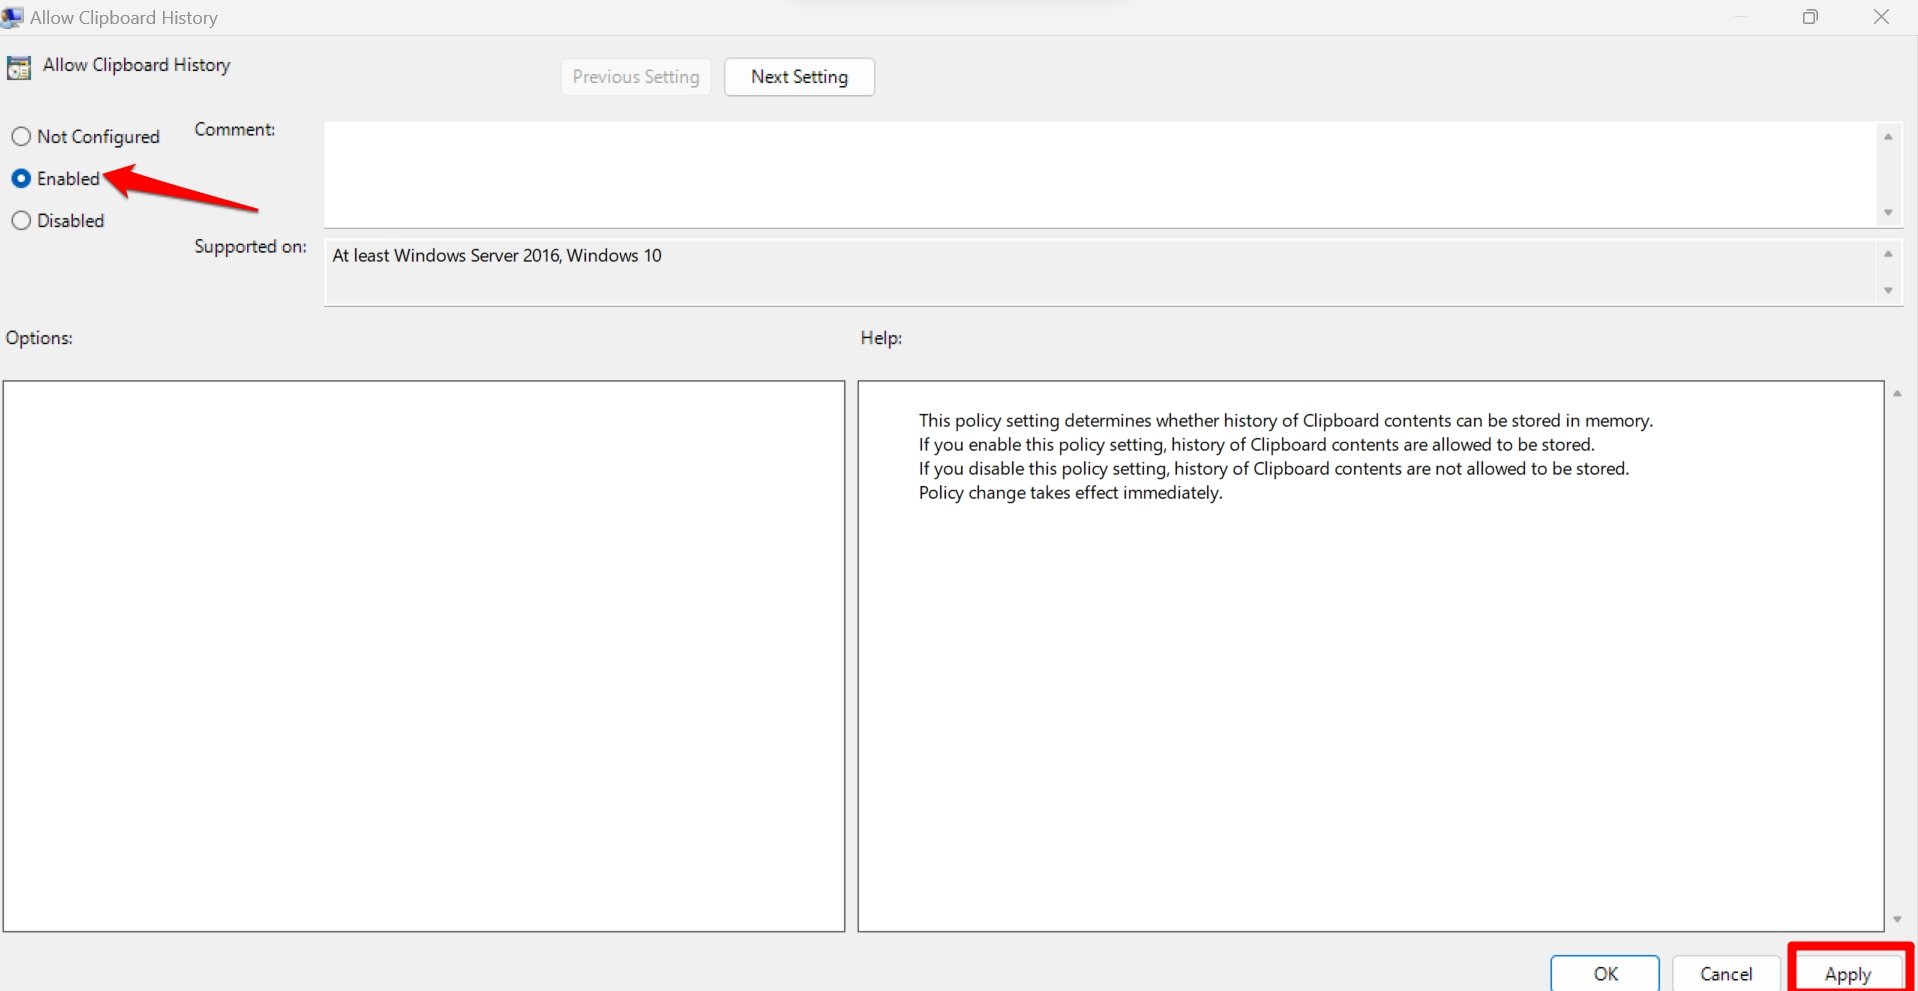
Task: Click the Comment box scroll up arrow
Action: [1888, 137]
